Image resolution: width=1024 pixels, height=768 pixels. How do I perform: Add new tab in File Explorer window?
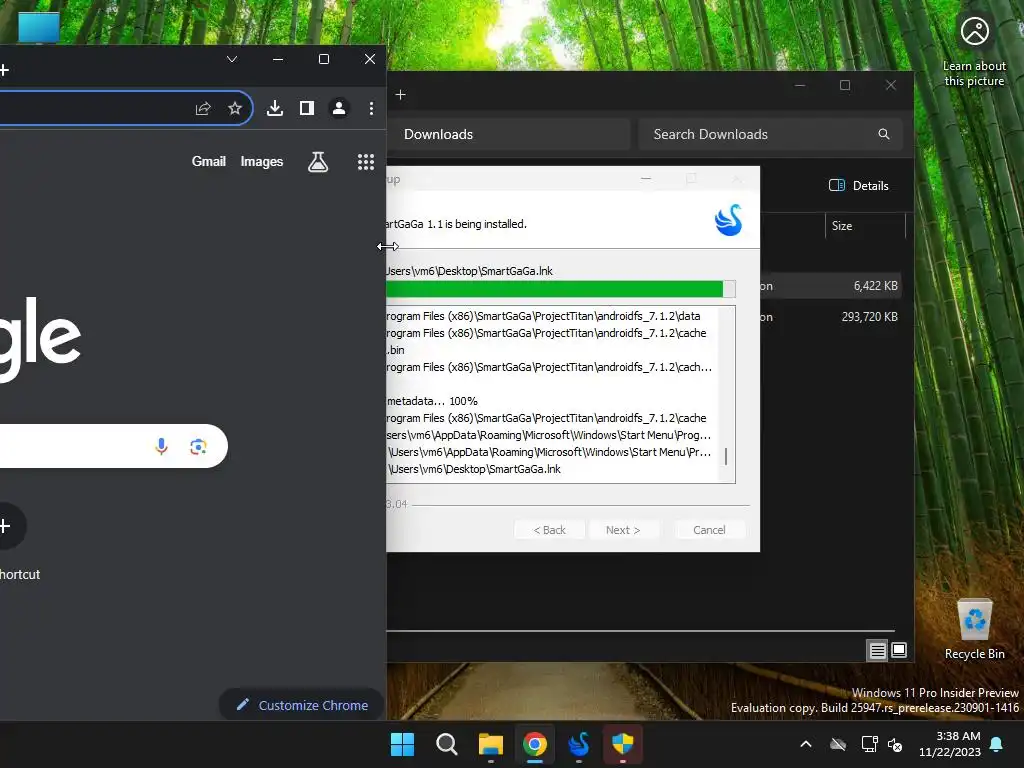(400, 95)
